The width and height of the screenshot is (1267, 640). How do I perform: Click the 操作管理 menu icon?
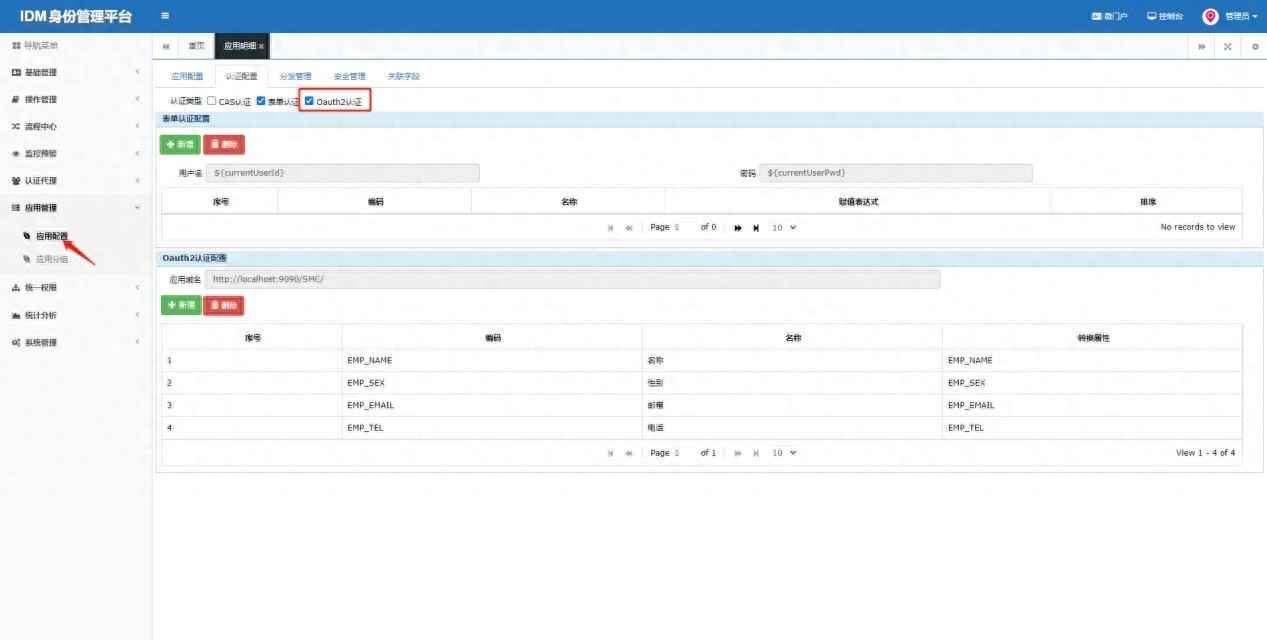point(16,99)
